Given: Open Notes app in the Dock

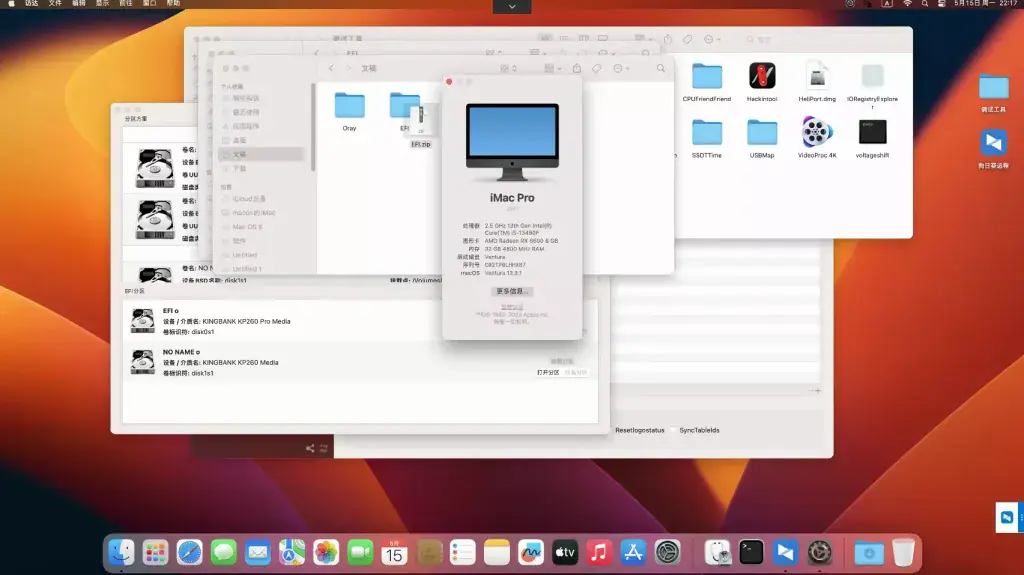Looking at the screenshot, I should coord(496,553).
